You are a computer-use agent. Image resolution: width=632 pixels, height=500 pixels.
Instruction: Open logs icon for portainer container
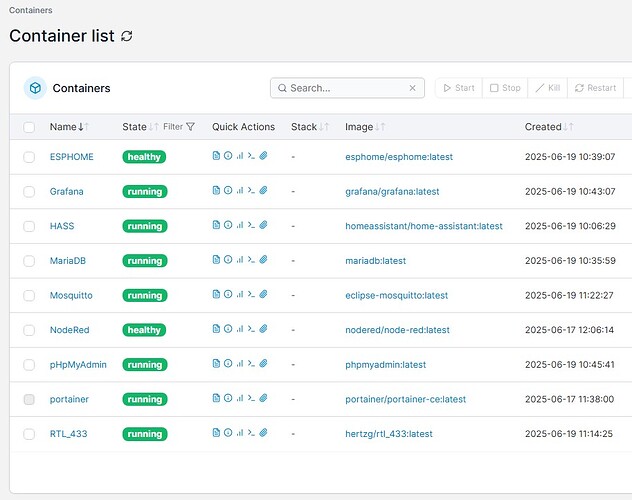coord(216,398)
